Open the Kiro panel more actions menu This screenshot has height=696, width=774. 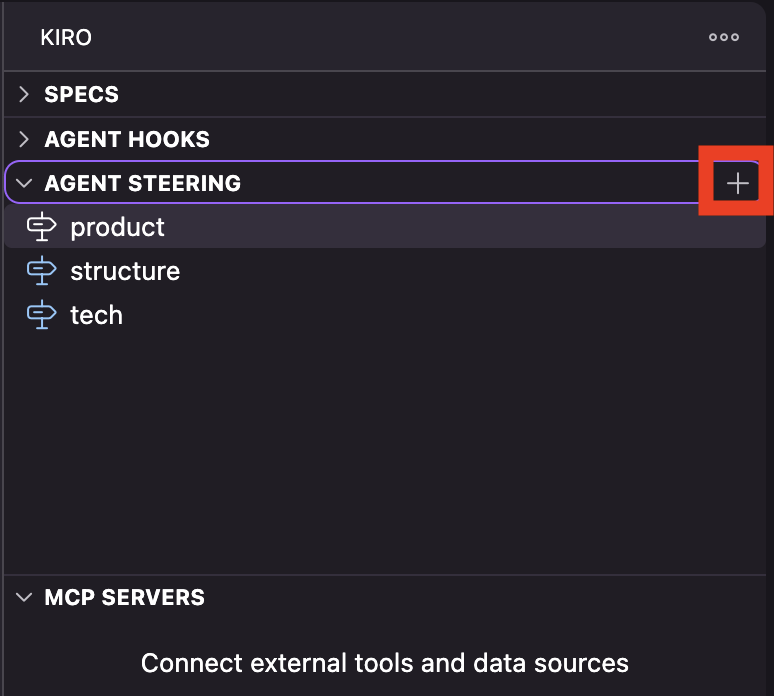tap(724, 37)
